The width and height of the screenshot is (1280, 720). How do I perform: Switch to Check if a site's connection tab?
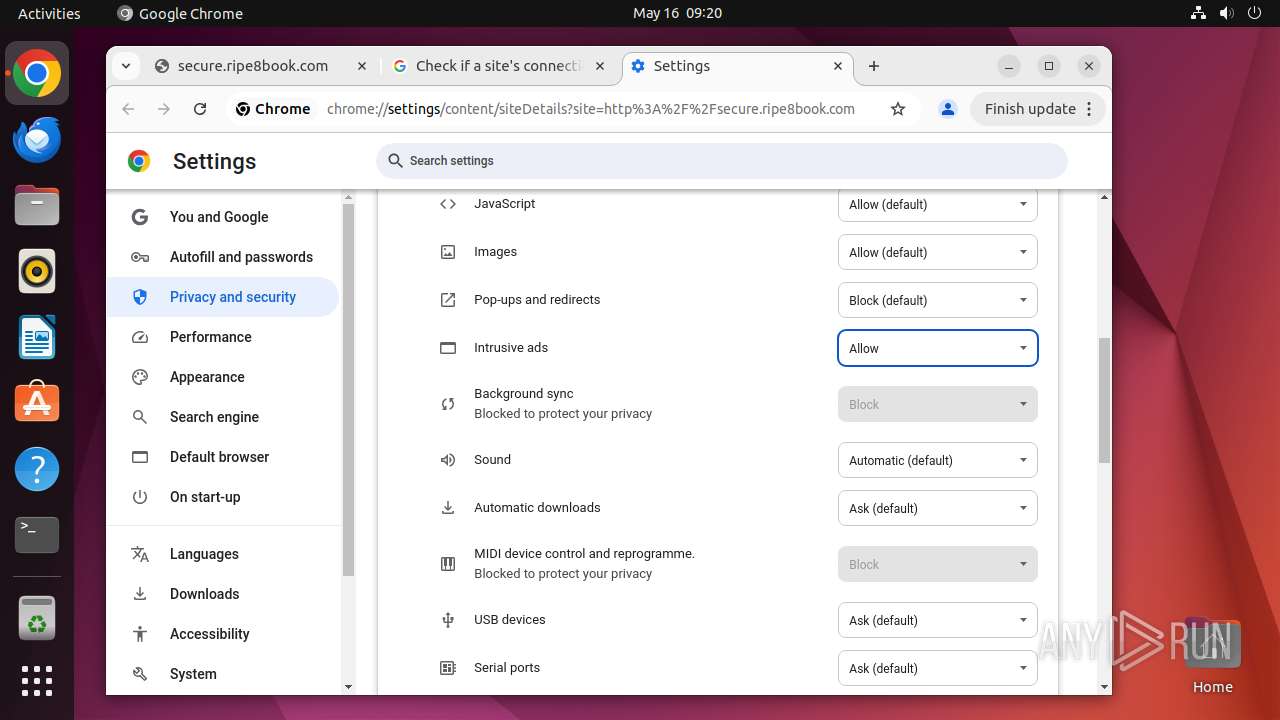[x=498, y=66]
